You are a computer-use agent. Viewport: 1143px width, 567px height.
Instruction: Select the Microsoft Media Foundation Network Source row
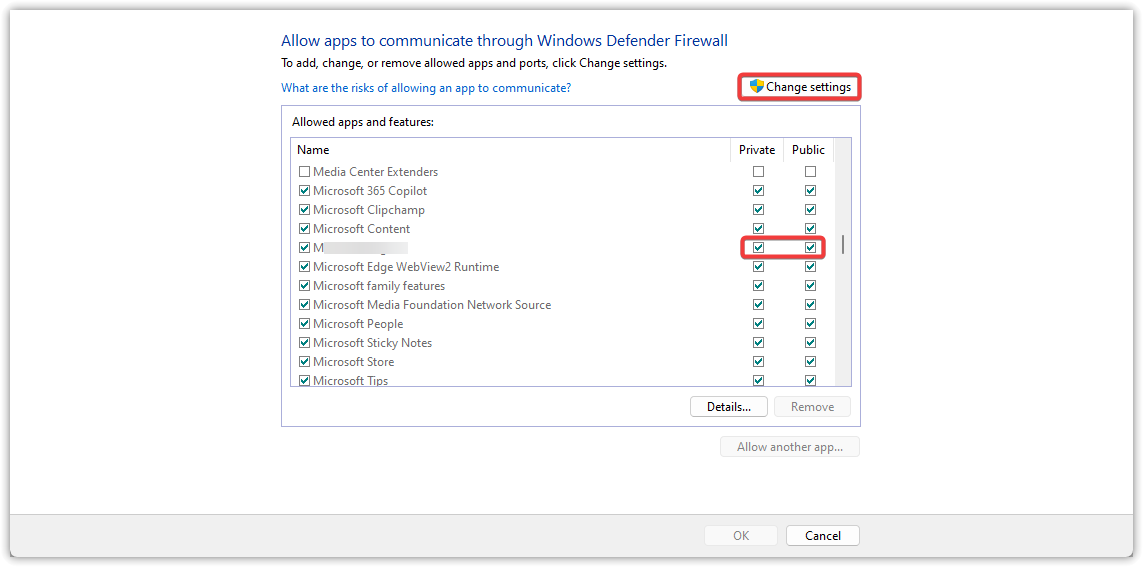(x=432, y=305)
